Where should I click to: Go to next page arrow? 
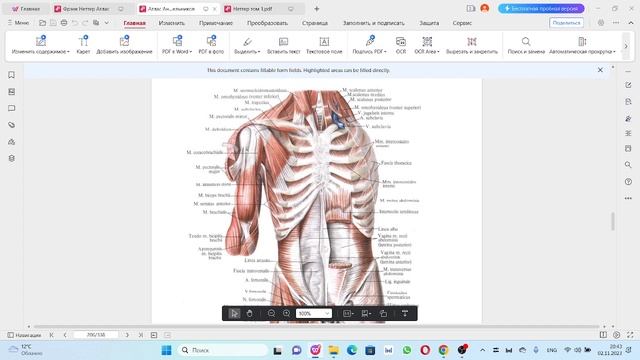point(127,335)
